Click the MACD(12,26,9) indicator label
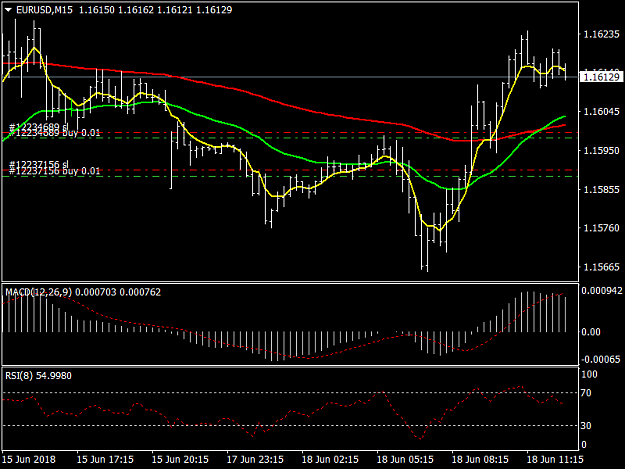This screenshot has height=469, width=625. tap(39, 292)
